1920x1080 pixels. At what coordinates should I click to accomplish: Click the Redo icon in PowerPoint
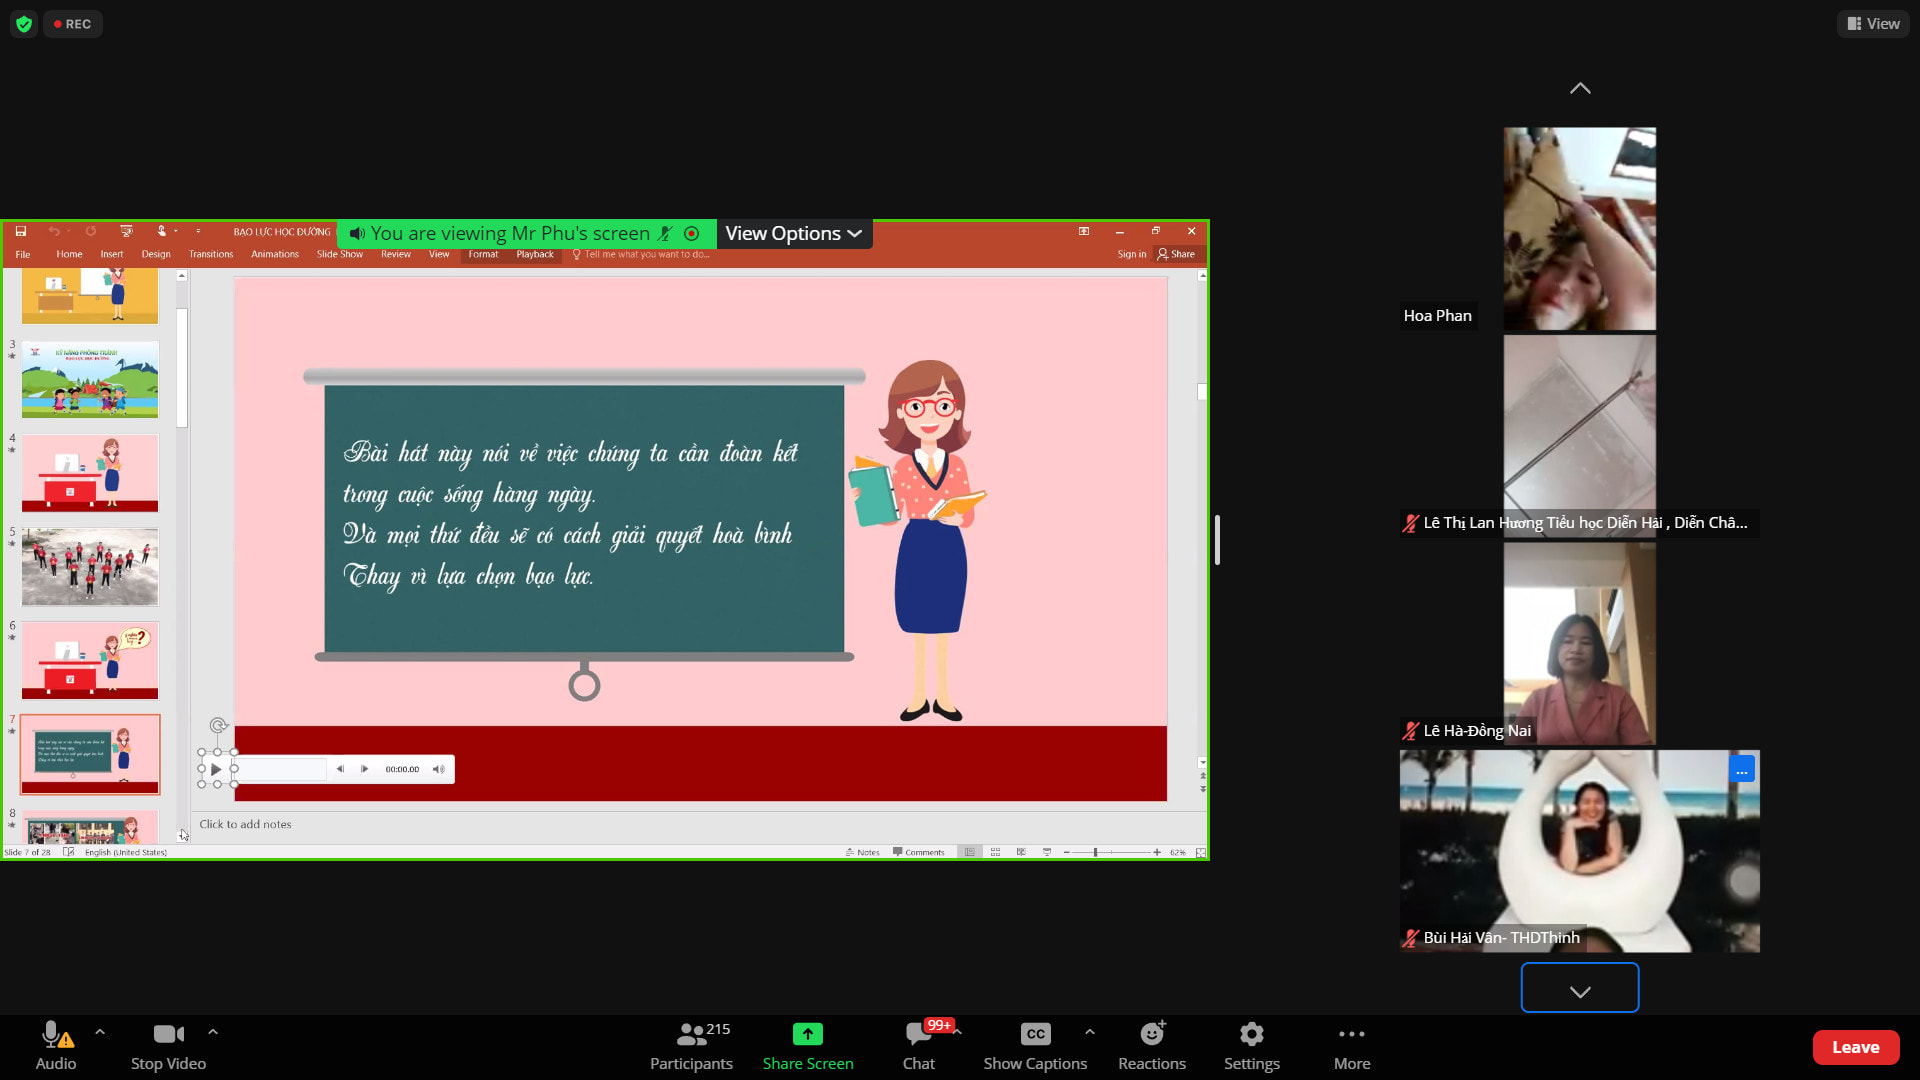90,231
